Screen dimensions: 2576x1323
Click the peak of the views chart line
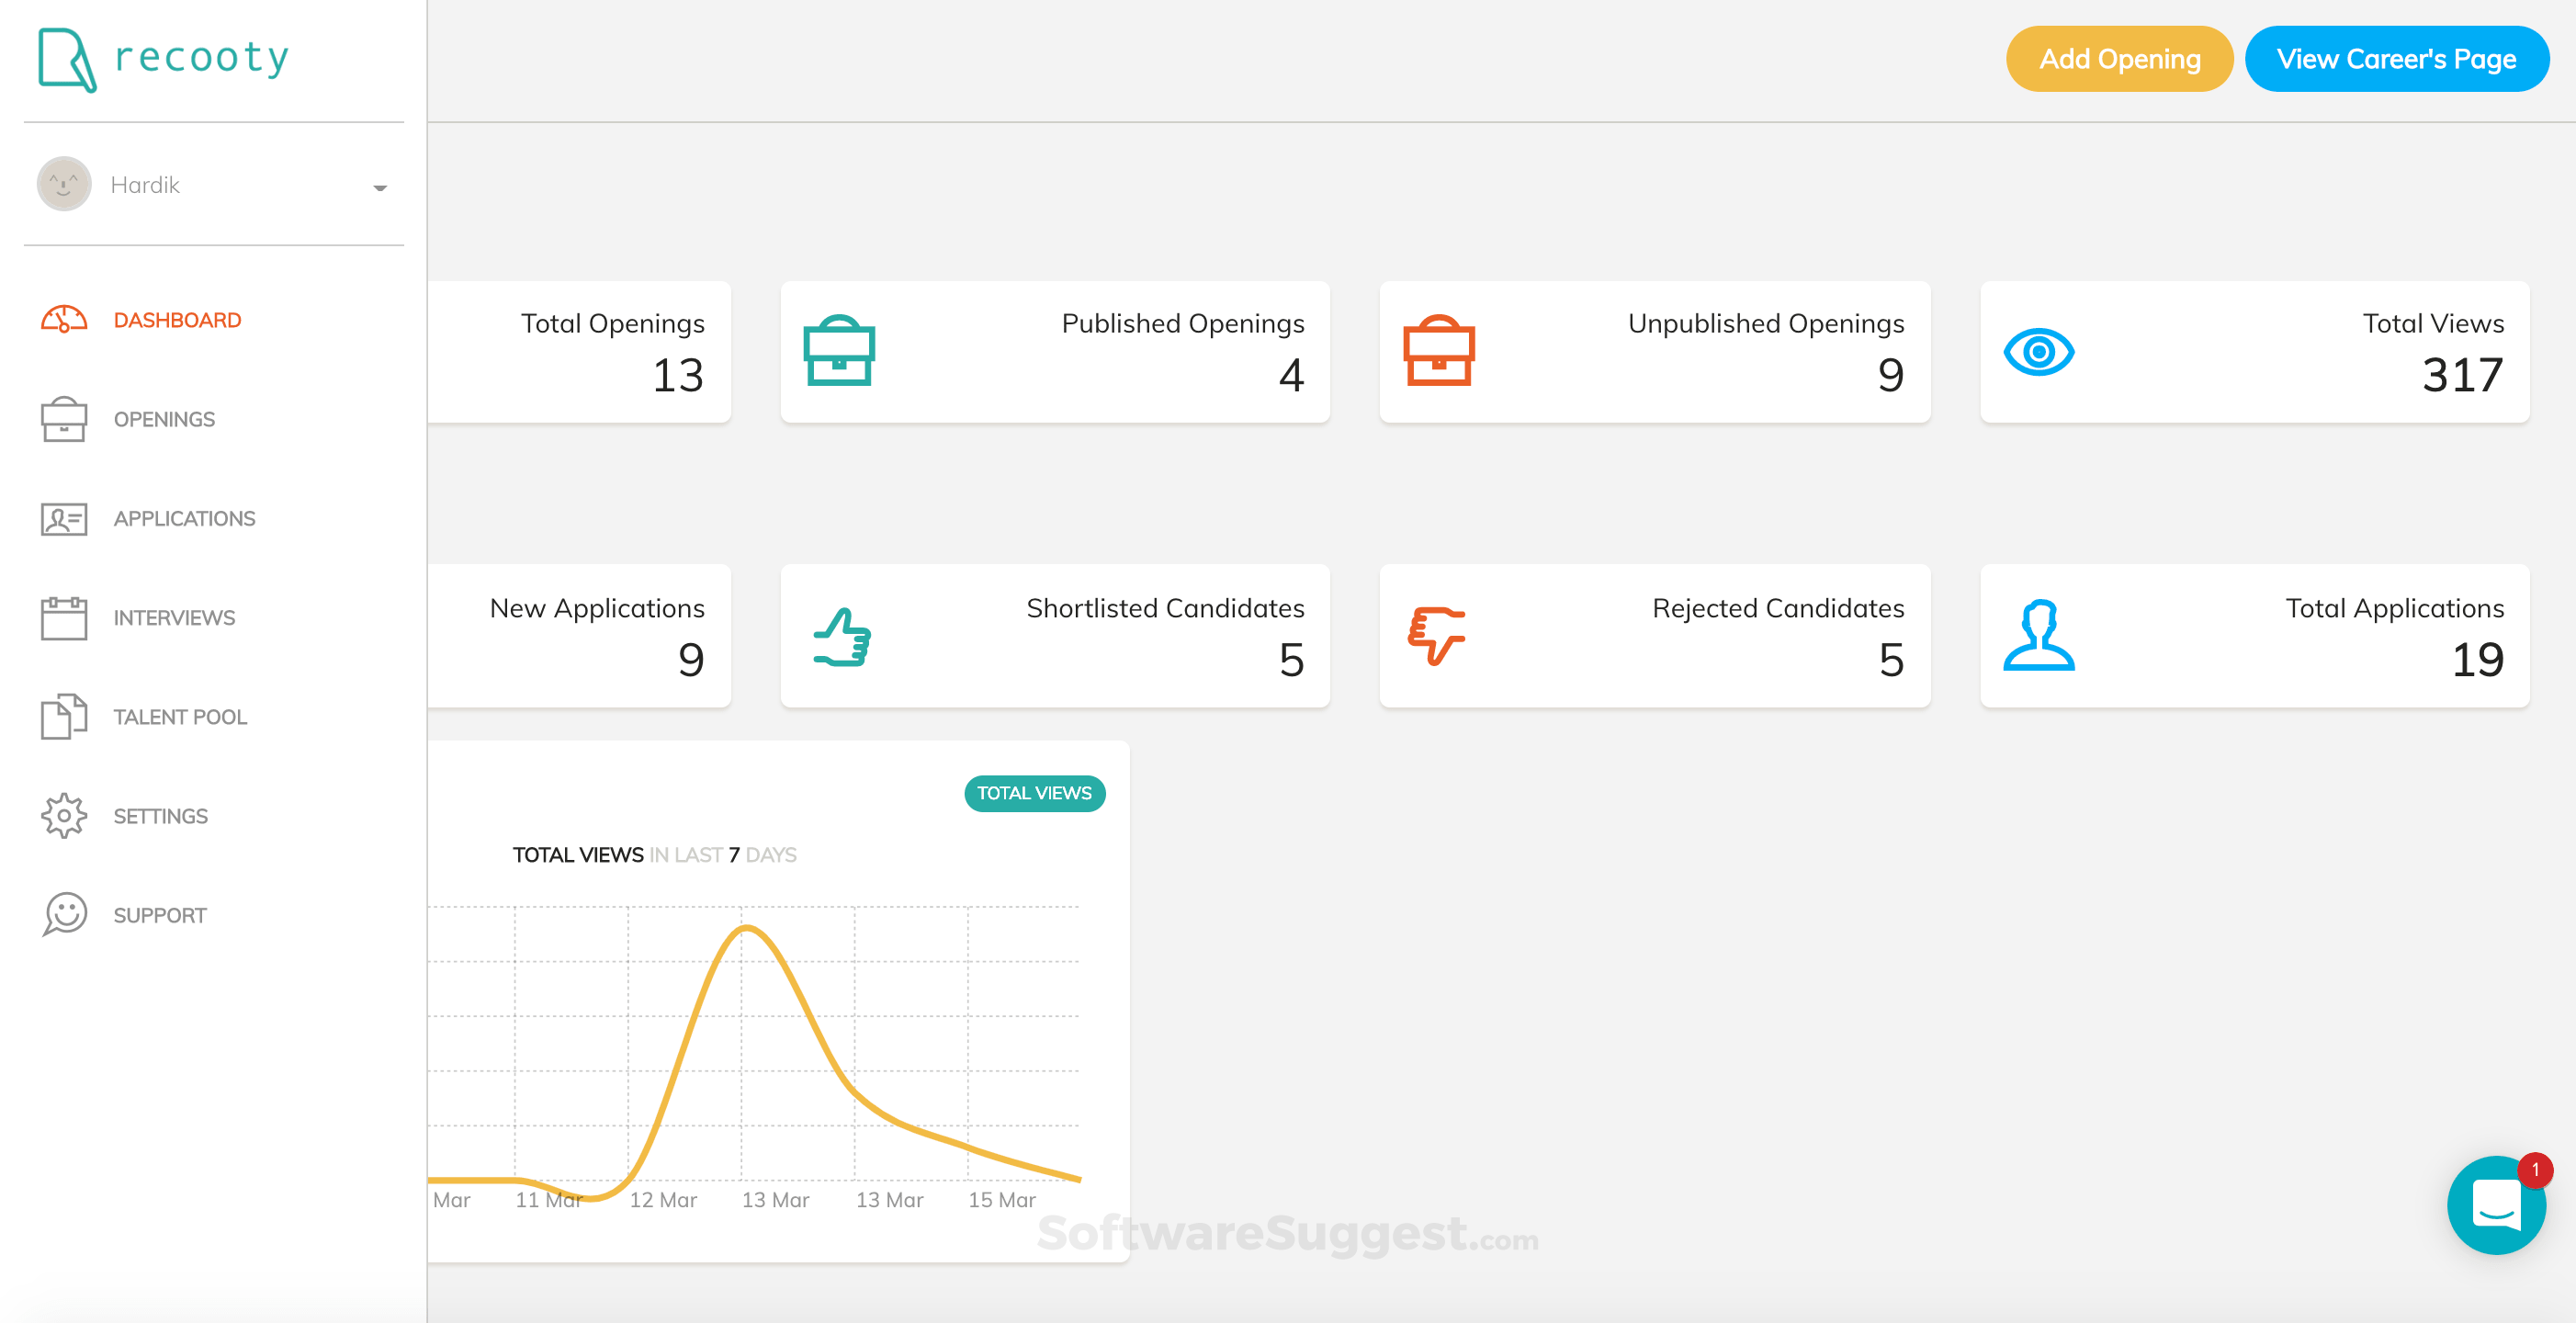(x=746, y=929)
